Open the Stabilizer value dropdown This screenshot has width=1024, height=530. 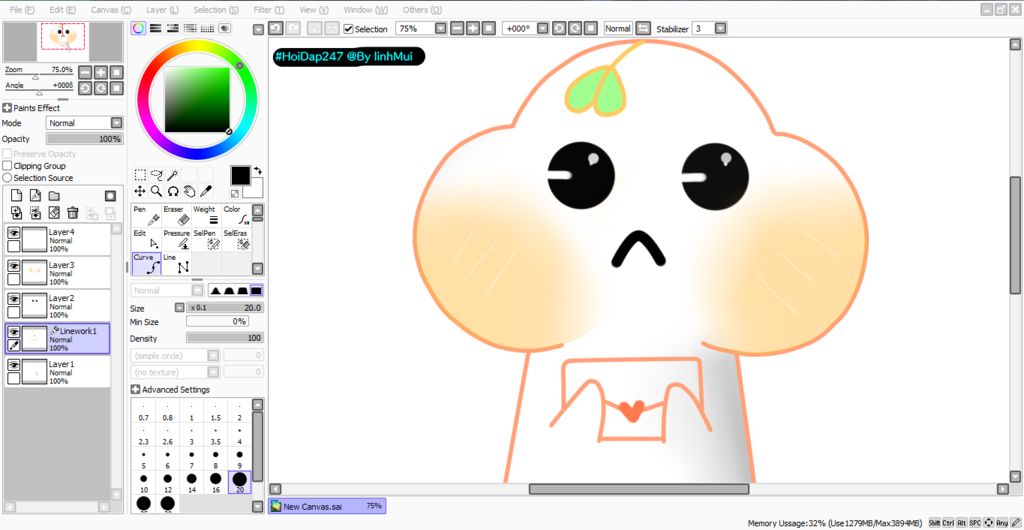click(x=720, y=29)
